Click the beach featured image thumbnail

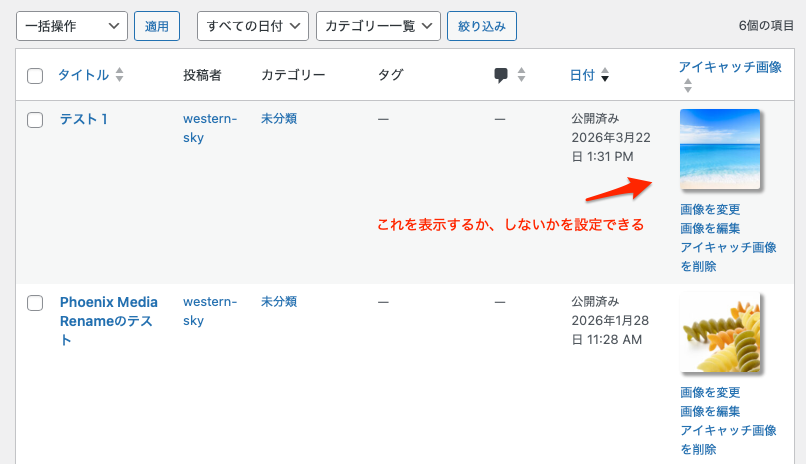click(719, 149)
